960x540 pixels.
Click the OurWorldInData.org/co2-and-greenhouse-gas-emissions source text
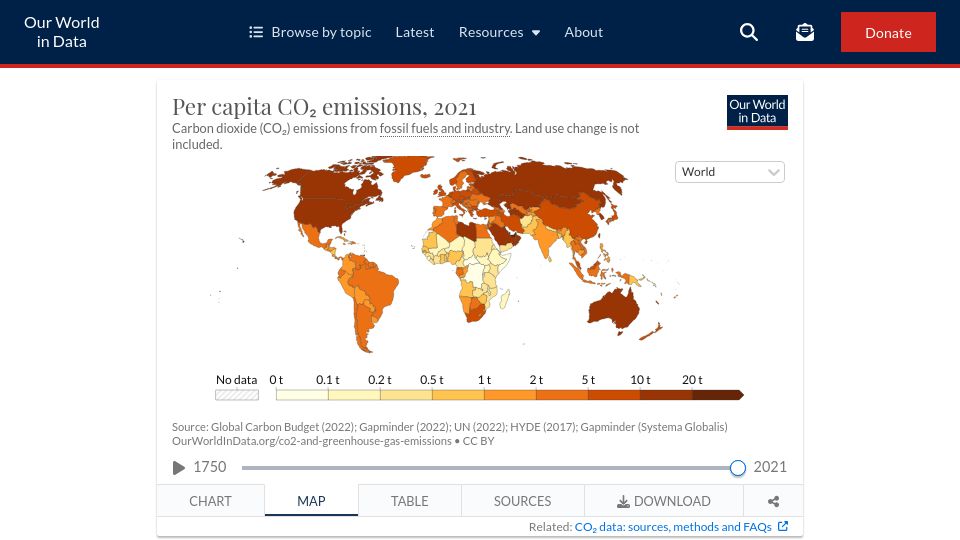312,441
